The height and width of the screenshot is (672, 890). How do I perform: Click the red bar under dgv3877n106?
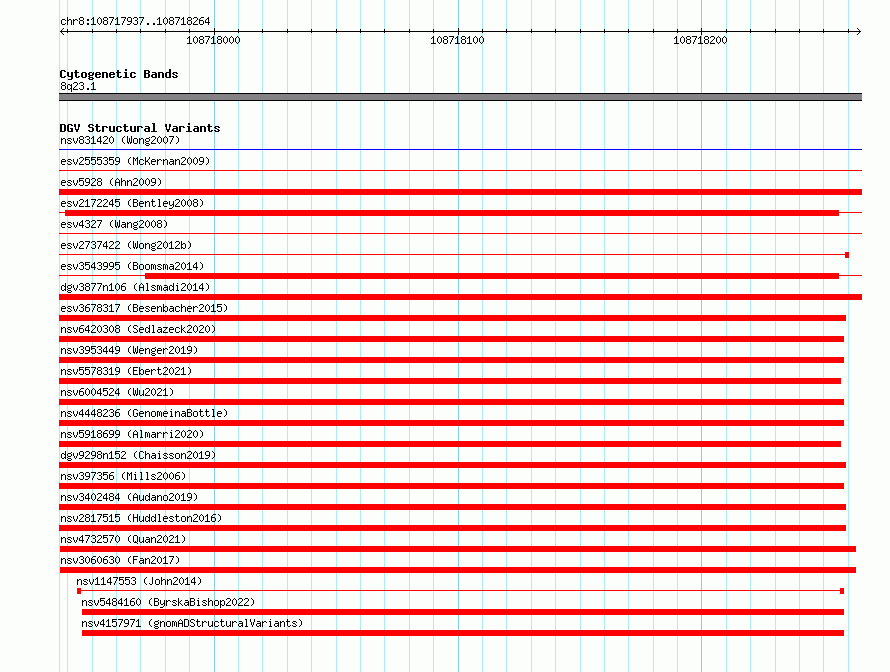460,297
